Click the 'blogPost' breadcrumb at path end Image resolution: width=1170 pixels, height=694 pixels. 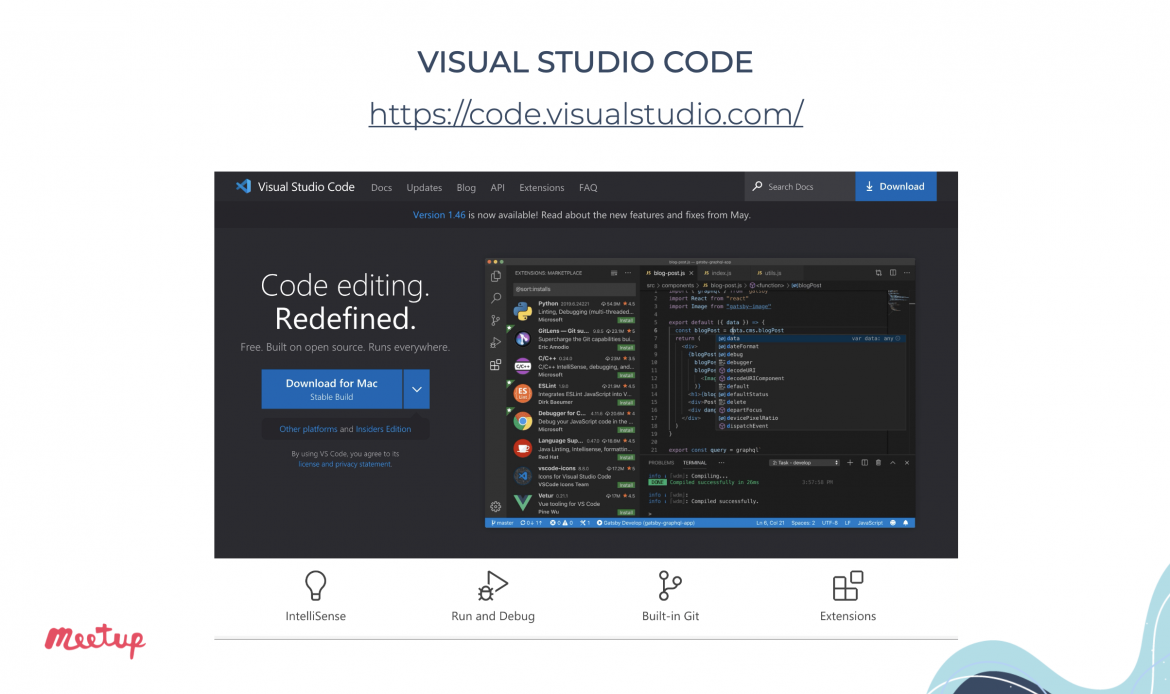[808, 285]
